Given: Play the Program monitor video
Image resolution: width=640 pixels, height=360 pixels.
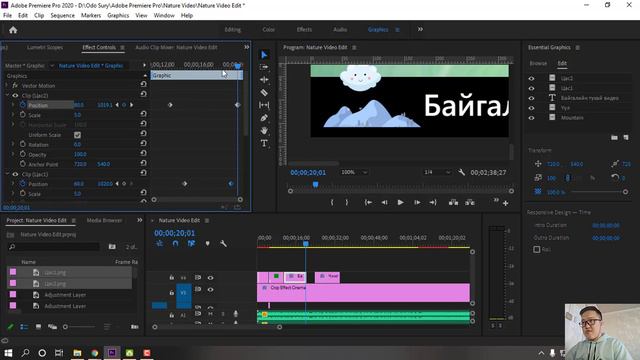Looking at the screenshot, I should [x=400, y=202].
